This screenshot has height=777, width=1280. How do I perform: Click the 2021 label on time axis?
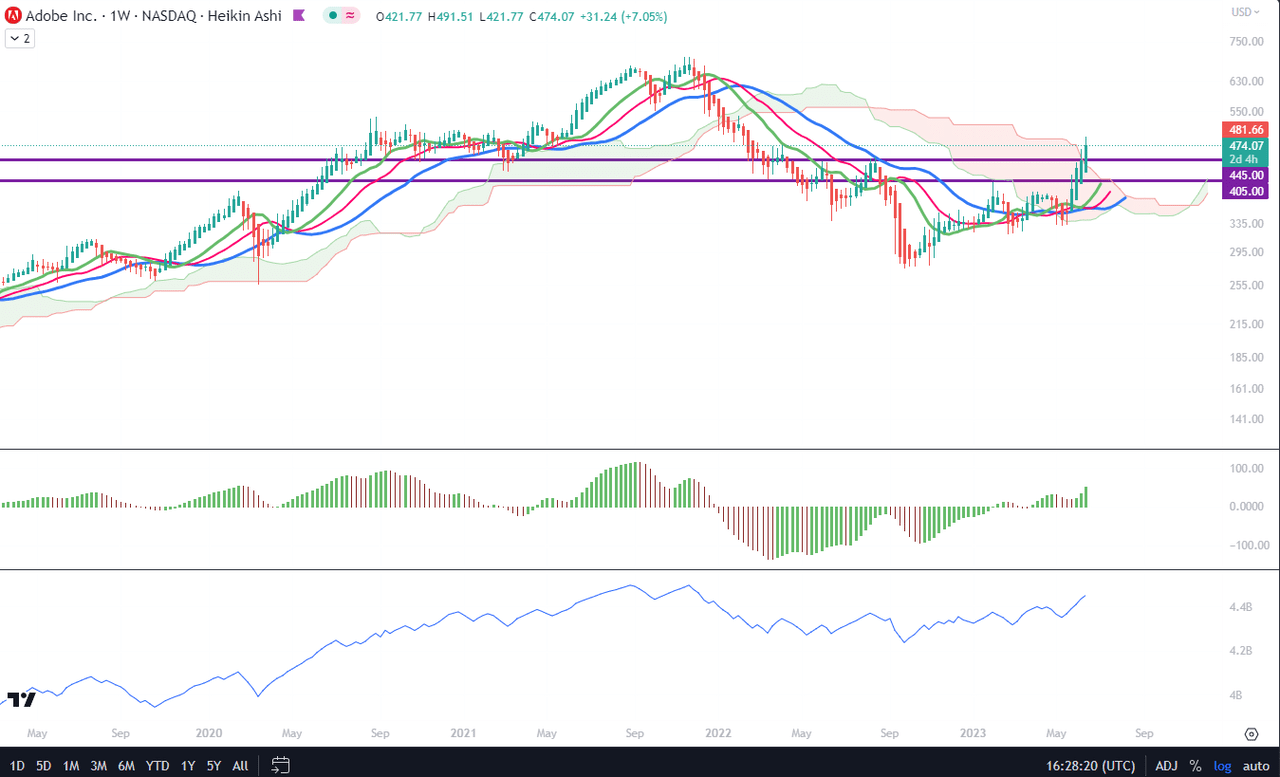pyautogui.click(x=462, y=733)
